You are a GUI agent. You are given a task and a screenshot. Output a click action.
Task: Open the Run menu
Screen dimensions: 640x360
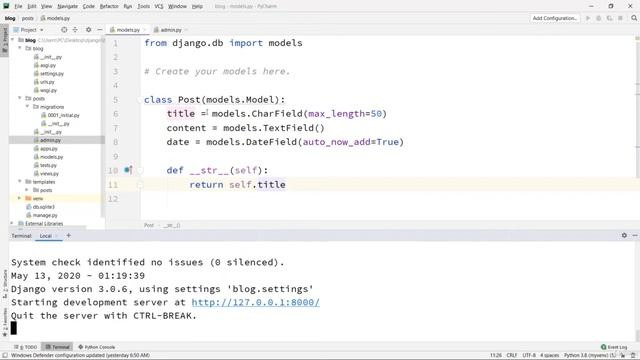[128, 7]
